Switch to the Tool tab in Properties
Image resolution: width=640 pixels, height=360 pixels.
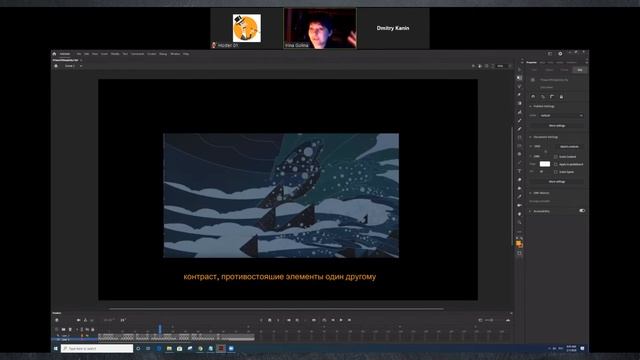click(534, 70)
